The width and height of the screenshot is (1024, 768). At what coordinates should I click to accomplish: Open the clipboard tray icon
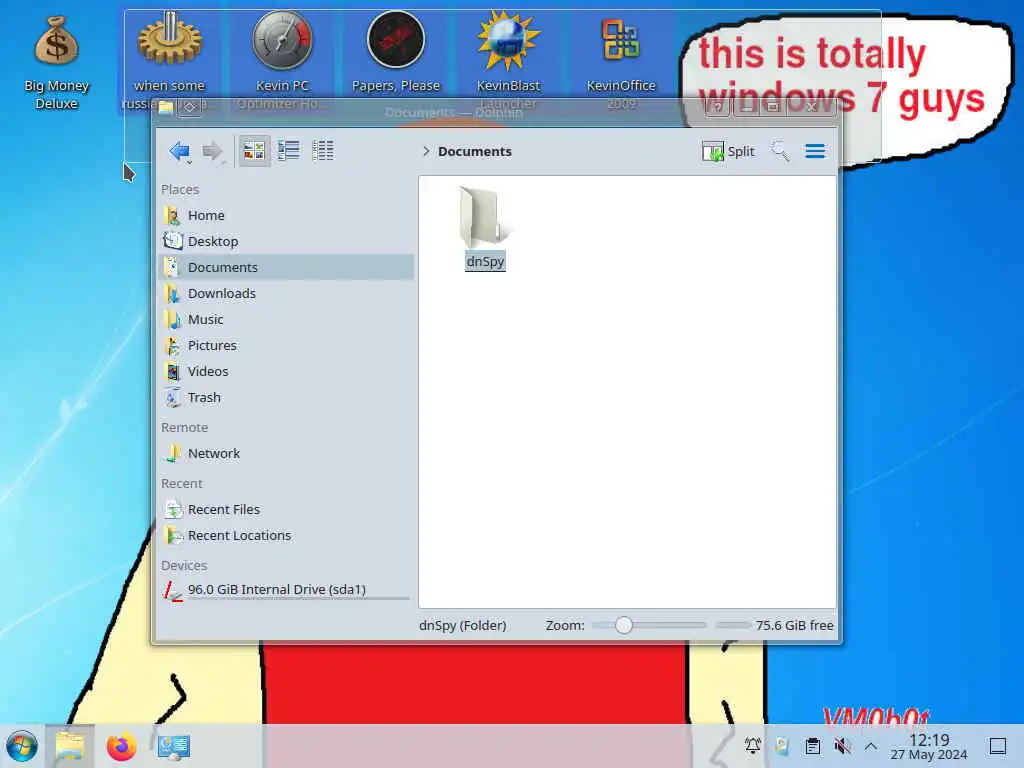(812, 746)
